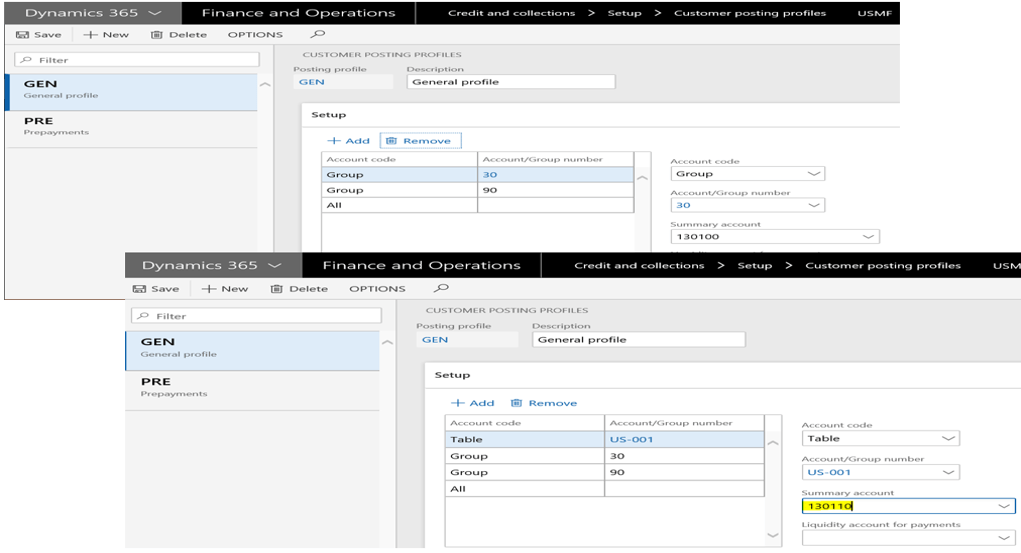This screenshot has height=553, width=1021.
Task: Open the Dynamics 365 dropdown in lower window
Action: 276,266
